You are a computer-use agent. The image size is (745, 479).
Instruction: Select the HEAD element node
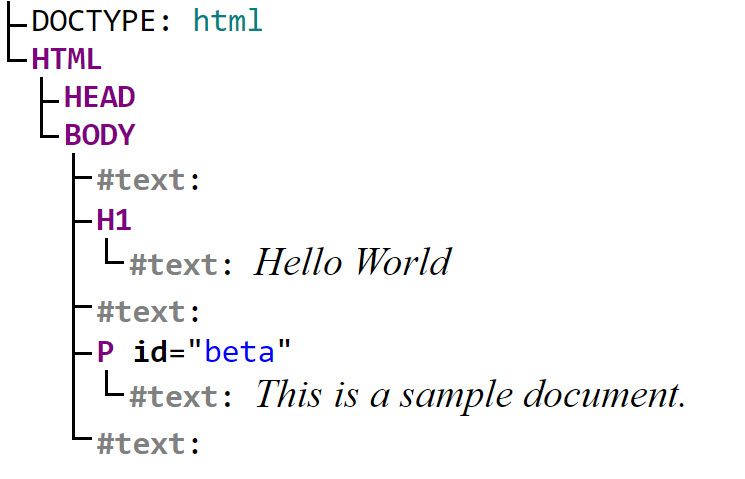pyautogui.click(x=100, y=97)
